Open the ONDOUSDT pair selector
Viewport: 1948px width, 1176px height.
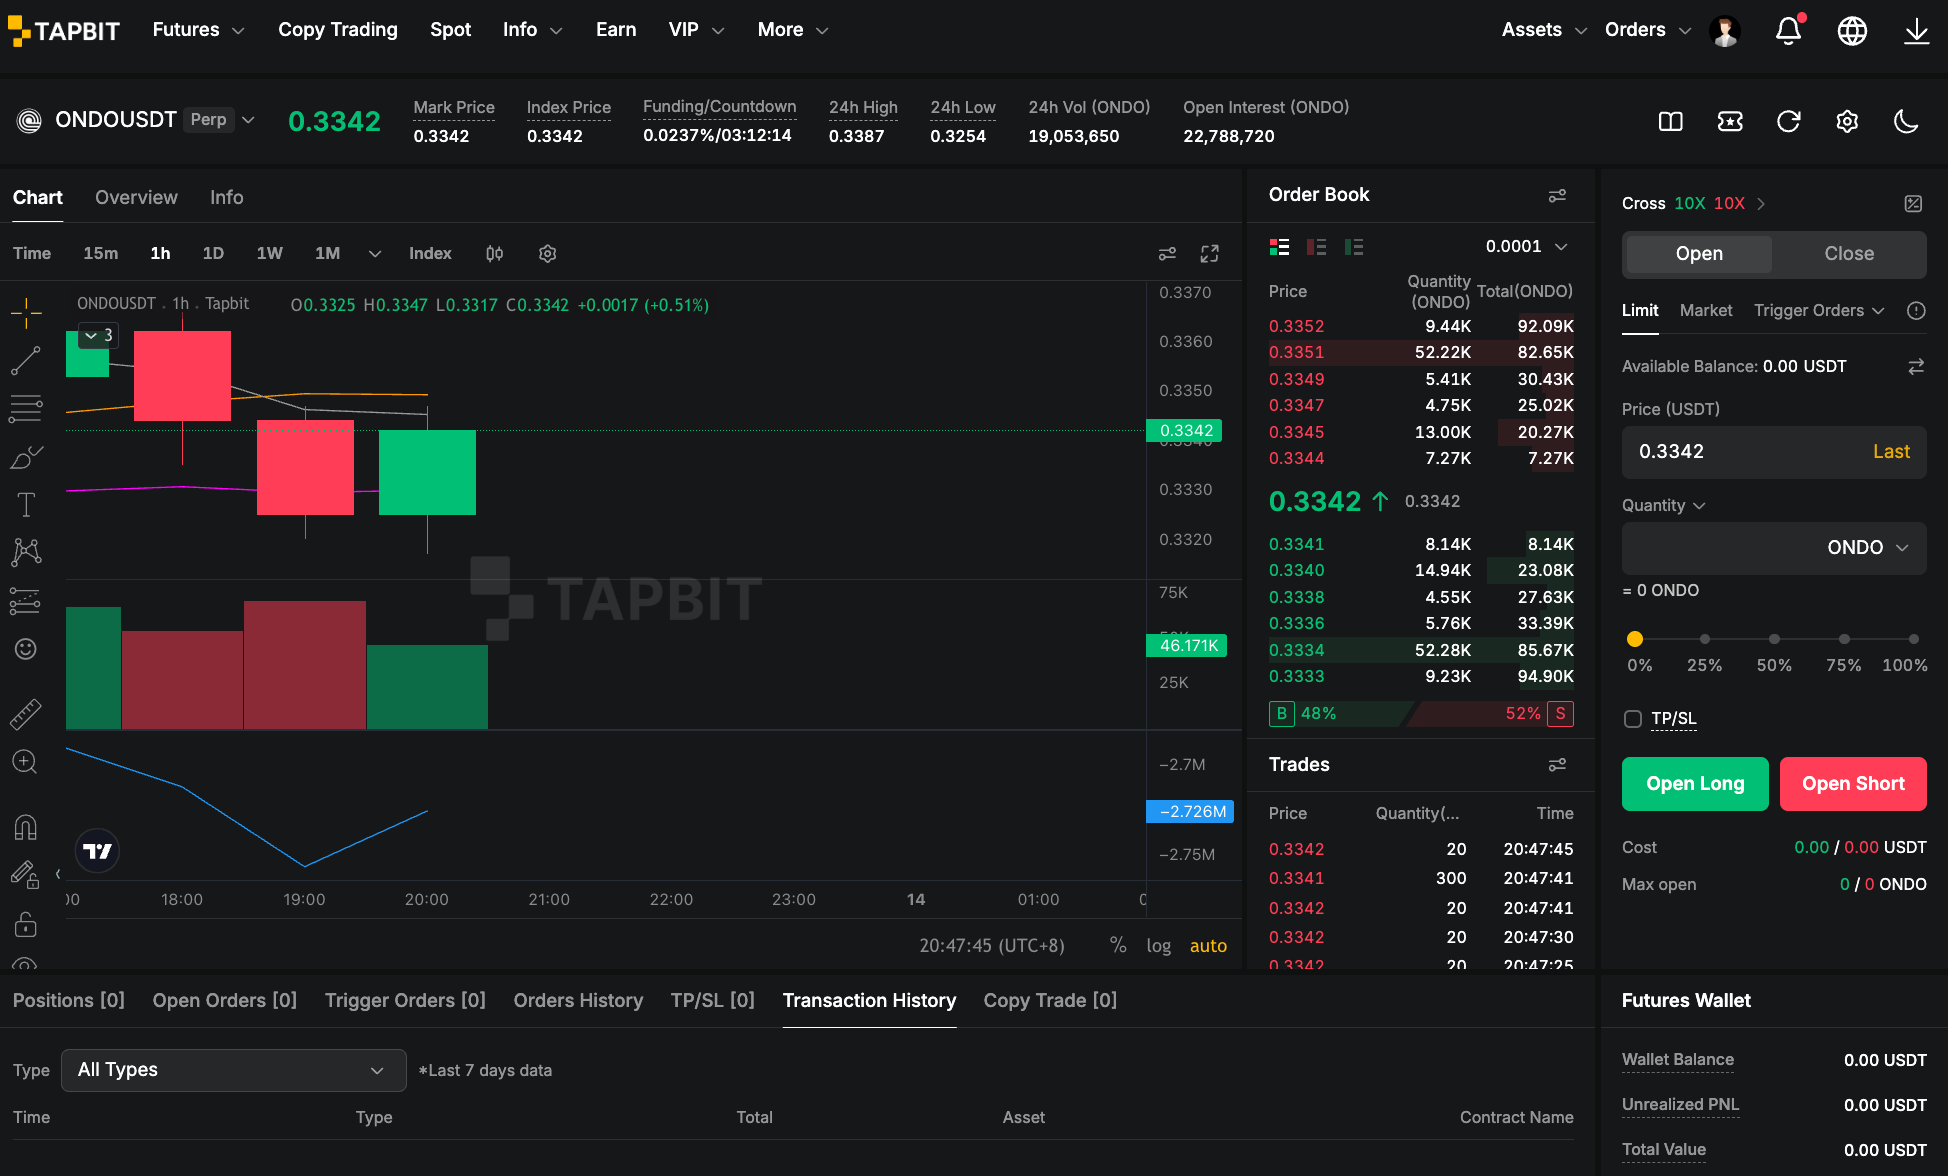pyautogui.click(x=136, y=120)
